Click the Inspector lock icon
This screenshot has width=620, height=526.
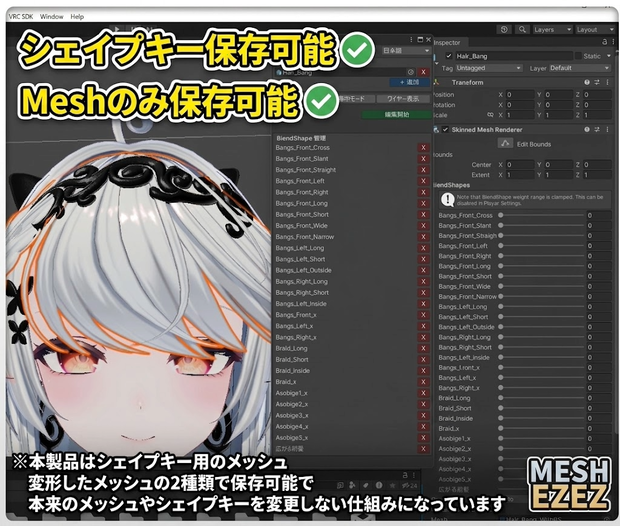tap(605, 42)
